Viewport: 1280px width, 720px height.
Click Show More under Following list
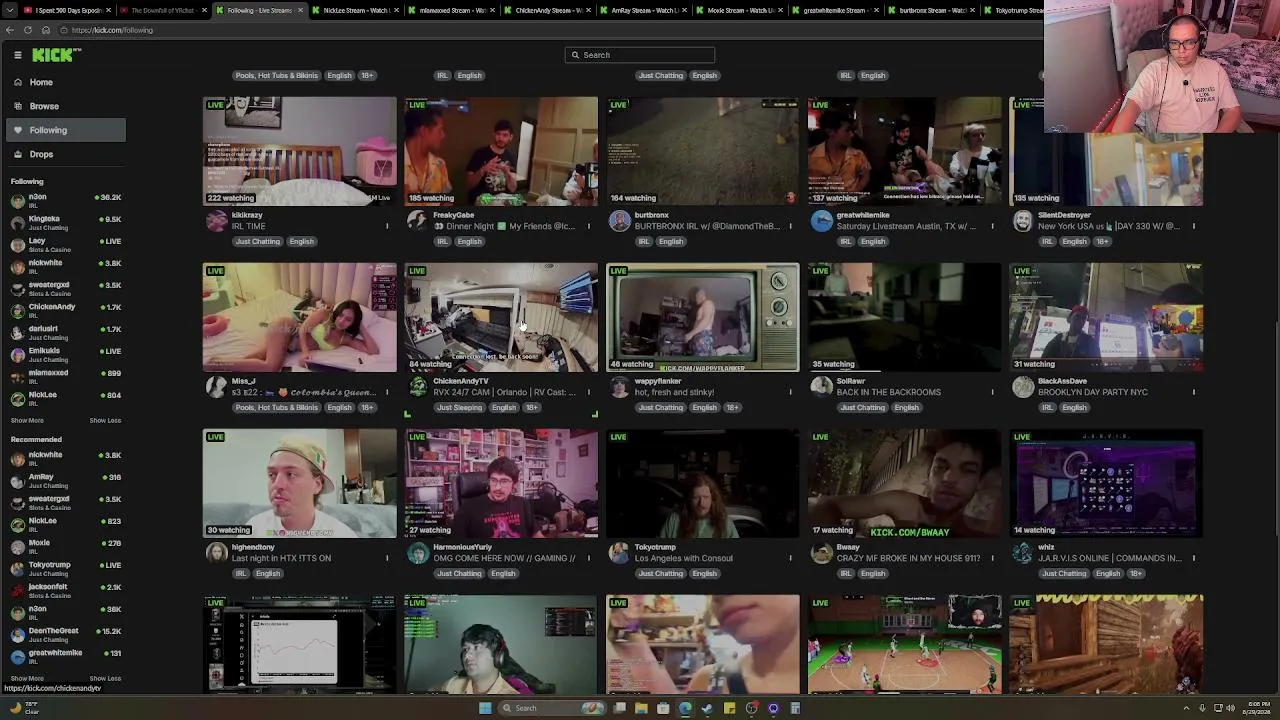(27, 420)
